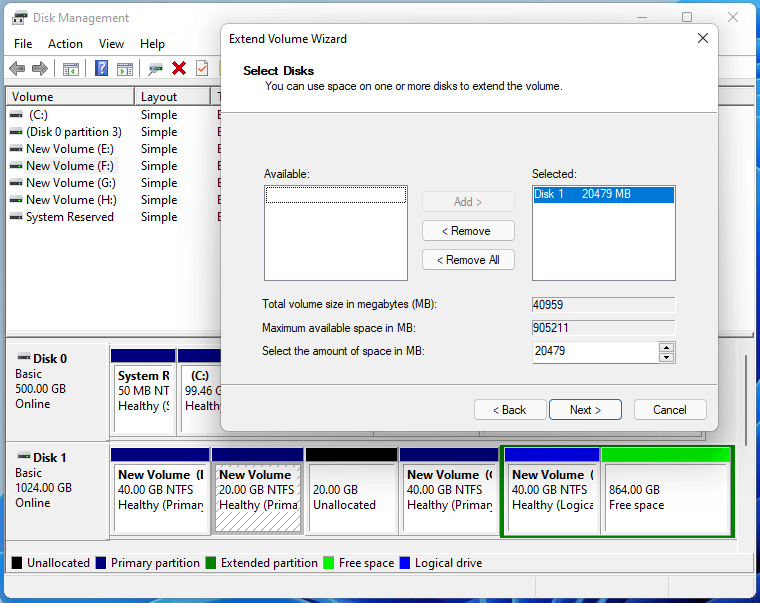Toggle the action pane toolbar icon
Image resolution: width=760 pixels, height=603 pixels.
pos(125,69)
